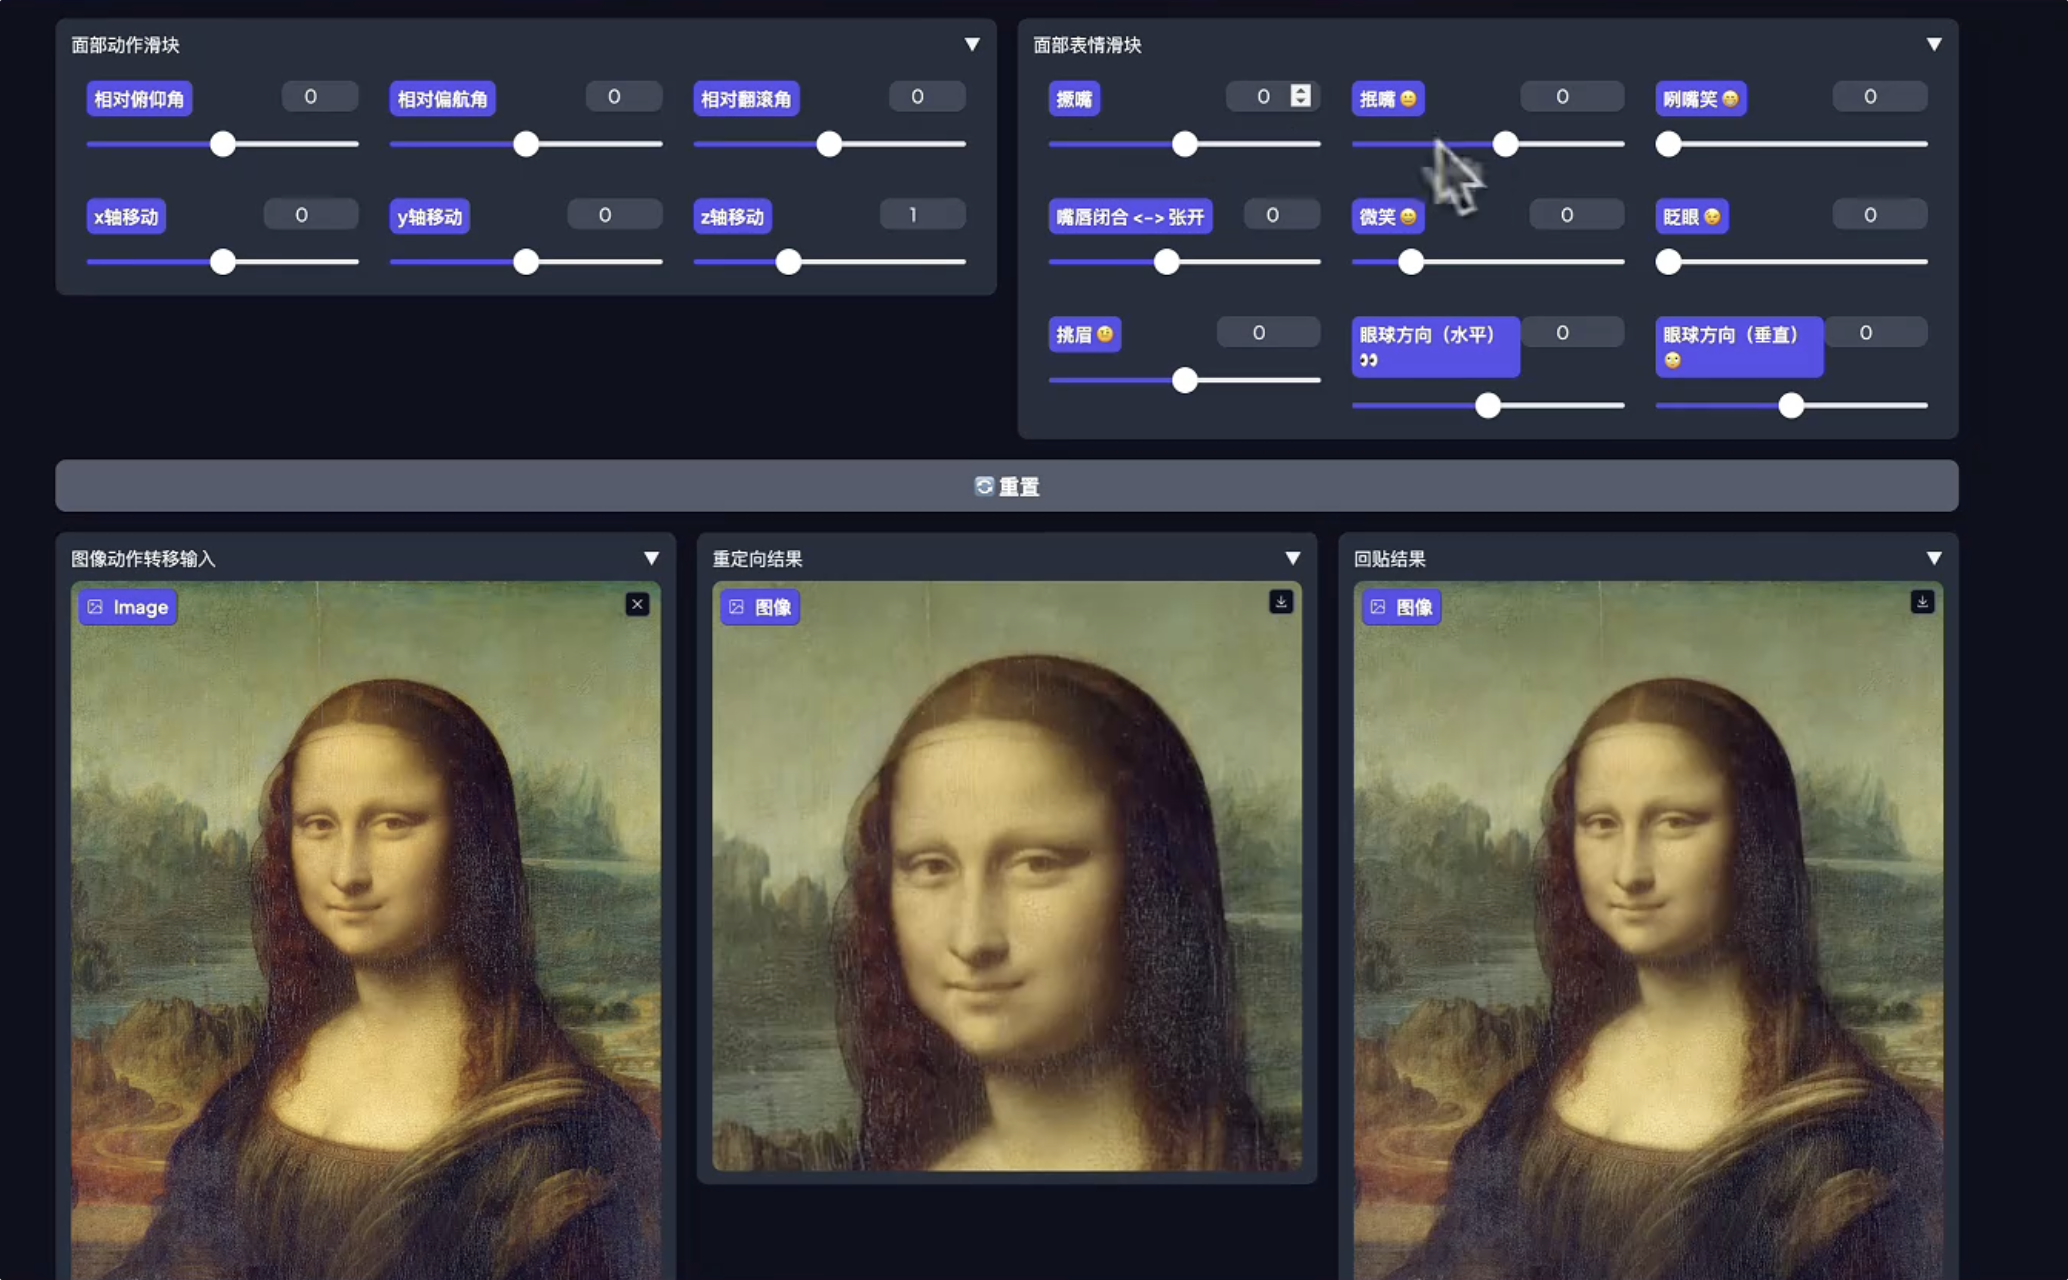Collapse the 面部表情滑块 panel arrow
Viewport: 2068px width, 1280px height.
1933,45
